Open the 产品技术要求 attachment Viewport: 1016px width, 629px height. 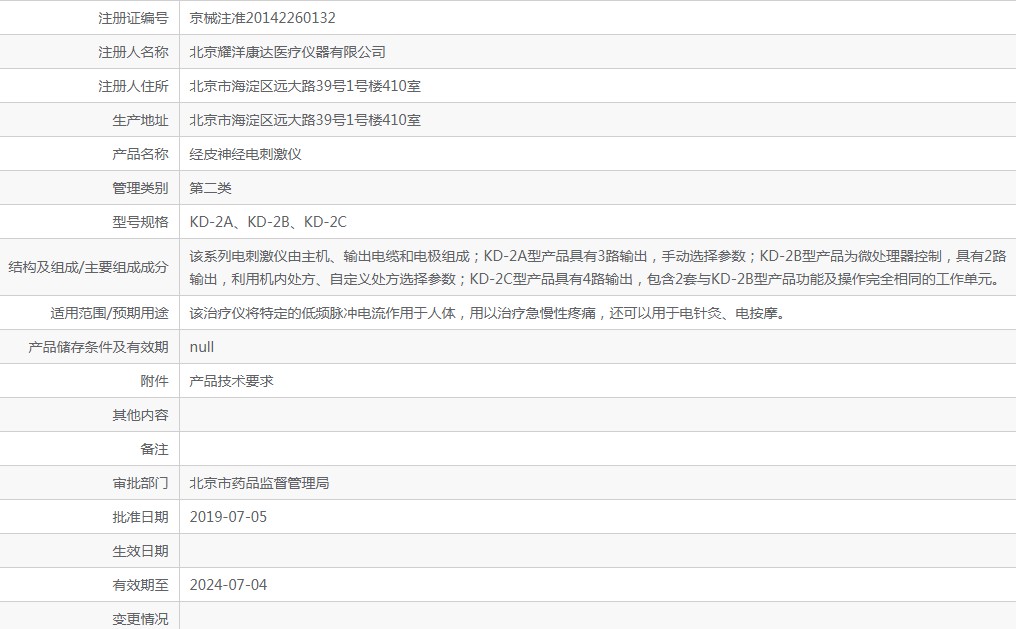(x=231, y=382)
